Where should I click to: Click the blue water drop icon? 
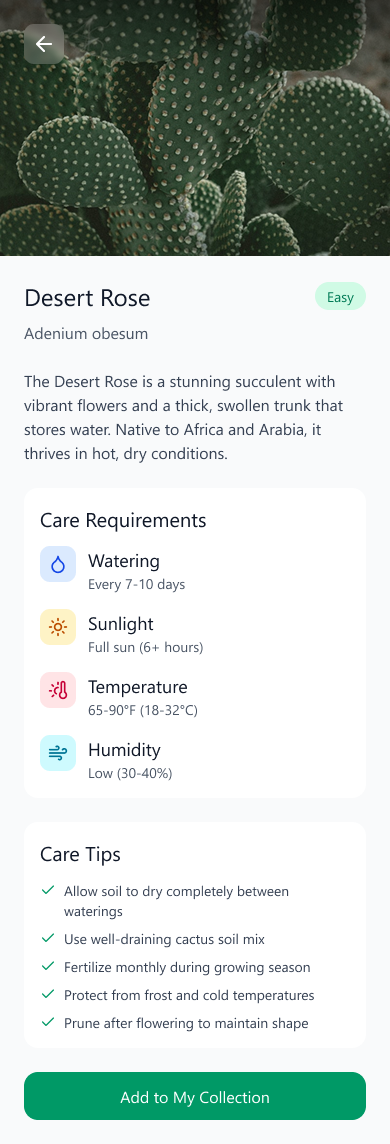click(x=58, y=564)
